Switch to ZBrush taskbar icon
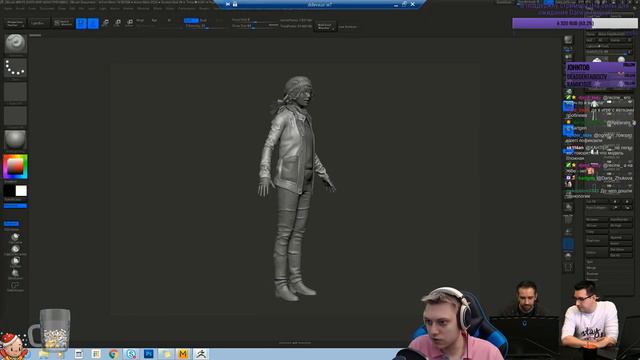This screenshot has width=640, height=360. 201,354
